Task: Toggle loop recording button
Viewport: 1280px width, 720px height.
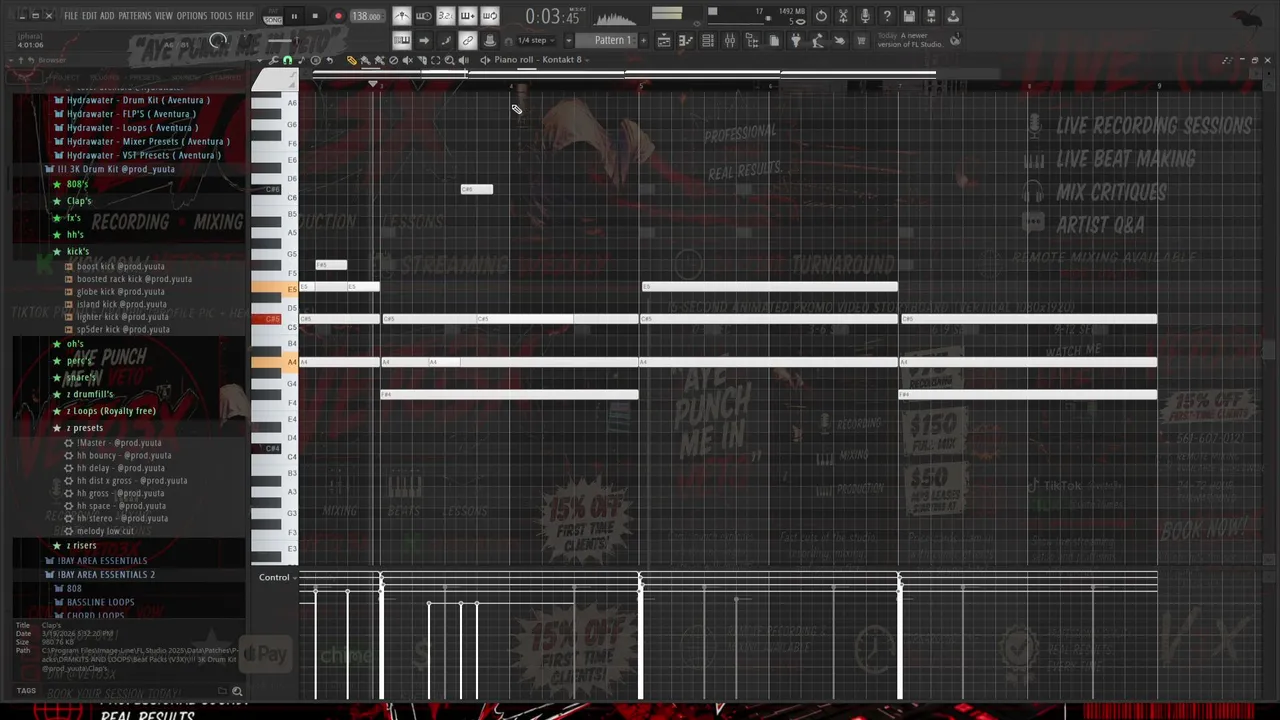Action: coord(489,16)
